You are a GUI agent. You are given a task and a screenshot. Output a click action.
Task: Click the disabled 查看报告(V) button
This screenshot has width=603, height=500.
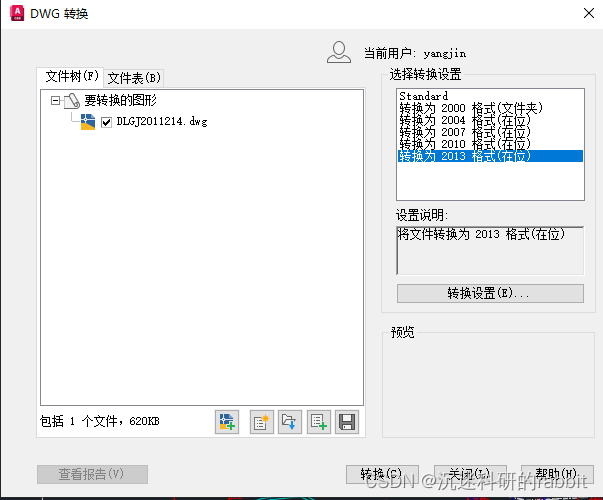coord(92,474)
